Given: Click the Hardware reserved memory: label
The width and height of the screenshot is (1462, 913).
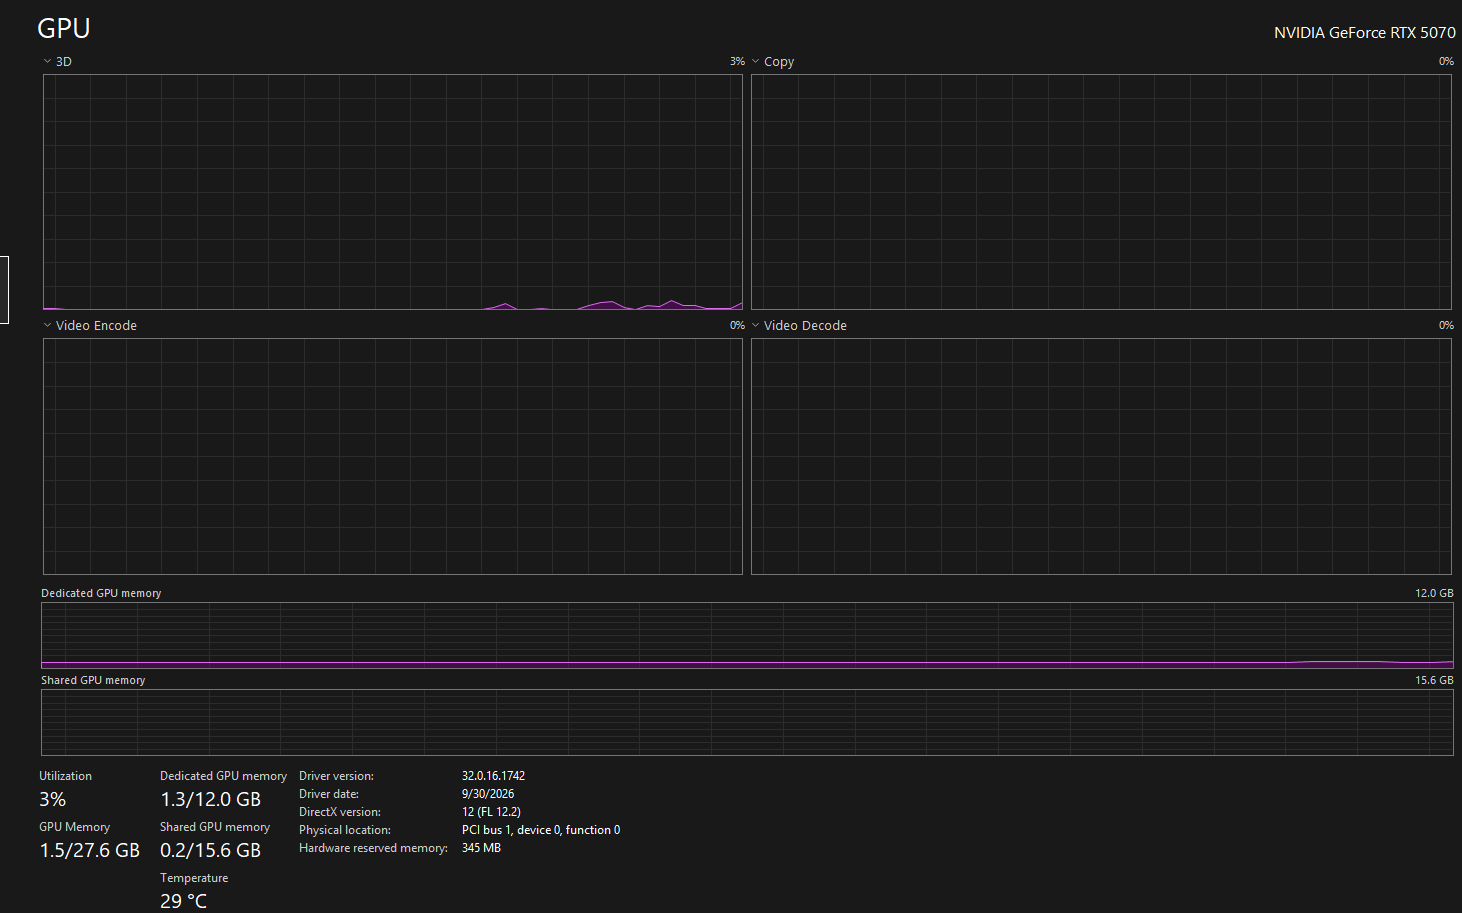Looking at the screenshot, I should [373, 848].
